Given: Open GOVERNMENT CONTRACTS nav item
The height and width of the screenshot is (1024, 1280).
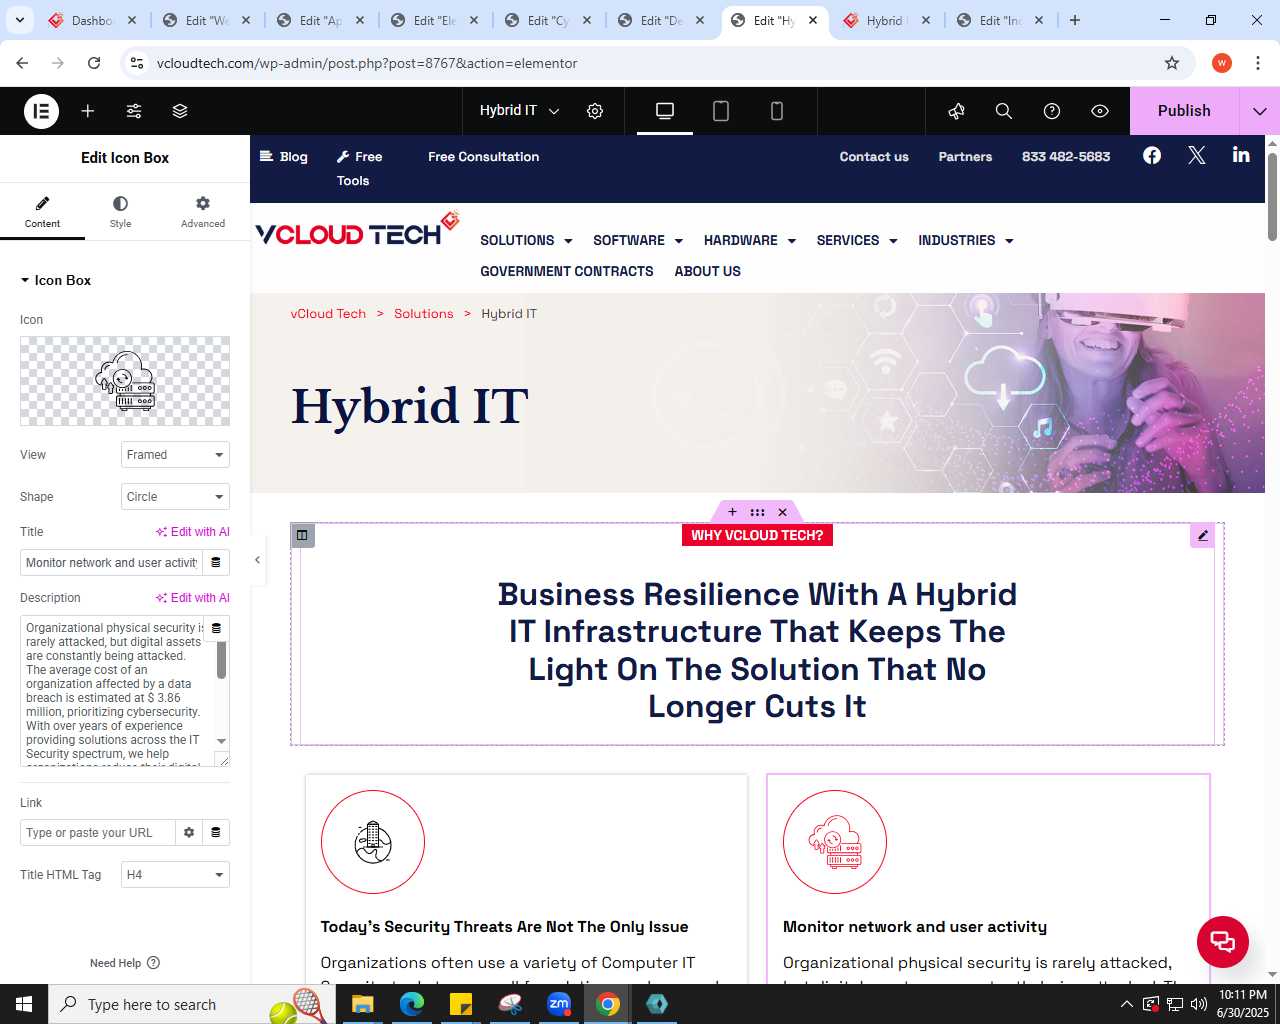Looking at the screenshot, I should (x=567, y=271).
